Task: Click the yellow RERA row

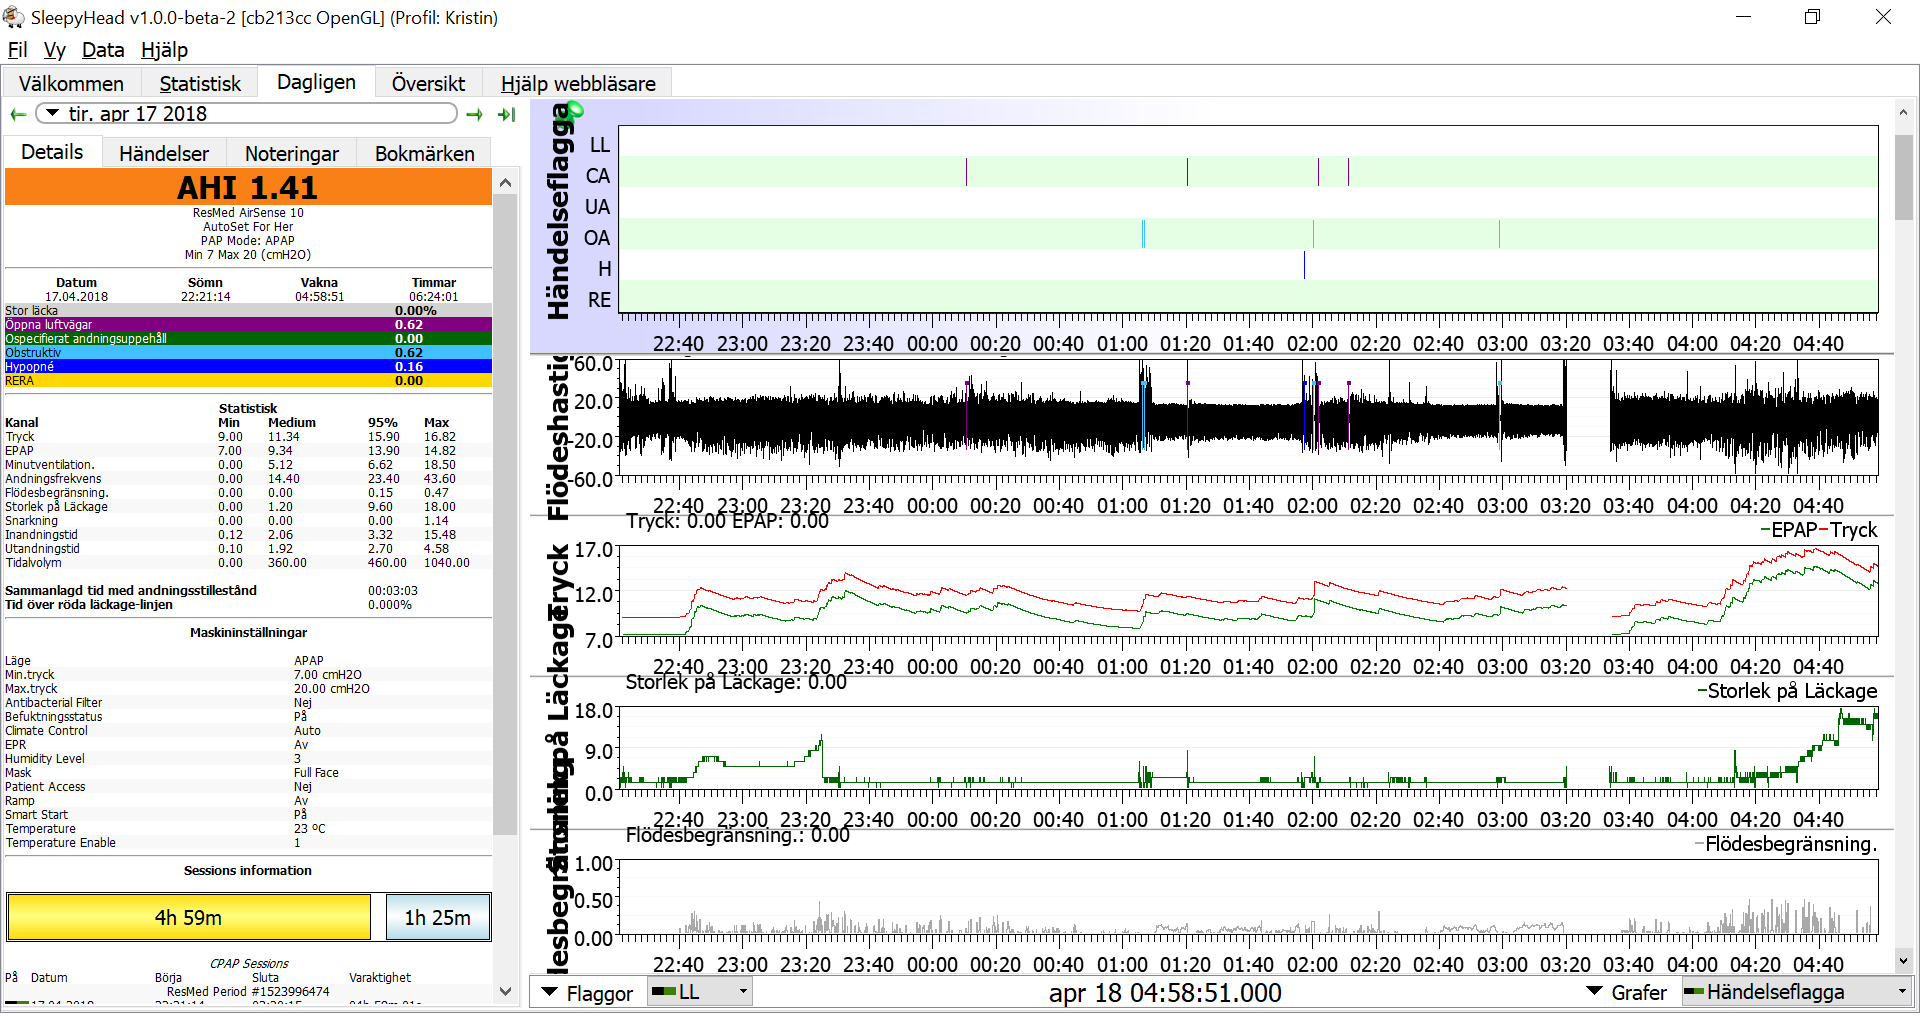Action: pos(248,381)
